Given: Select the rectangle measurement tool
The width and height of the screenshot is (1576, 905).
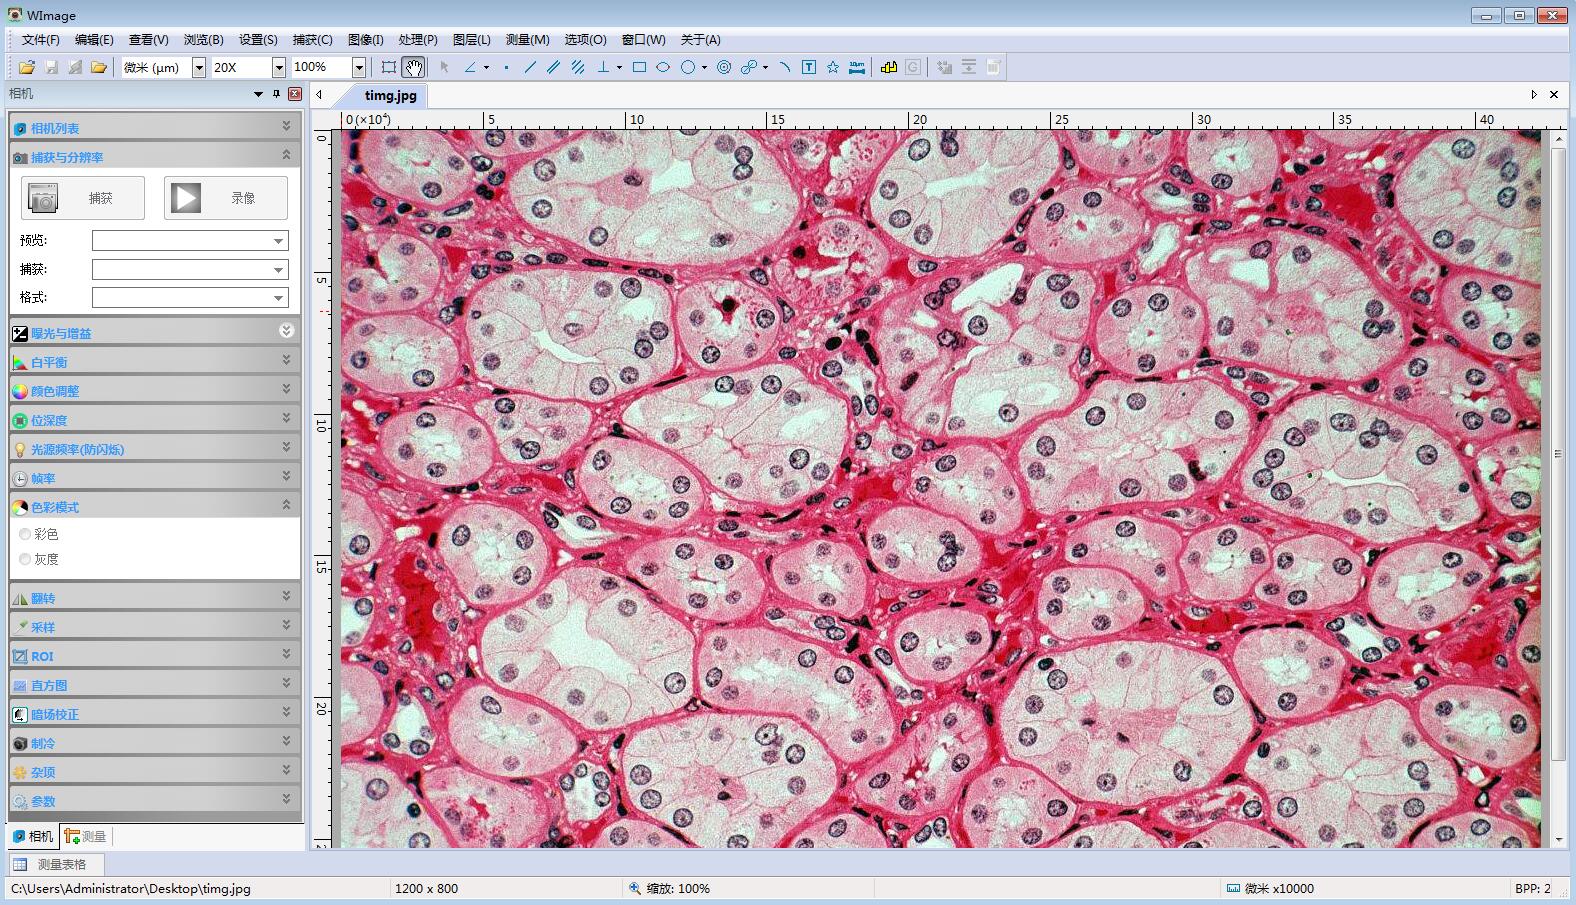Looking at the screenshot, I should pos(639,67).
